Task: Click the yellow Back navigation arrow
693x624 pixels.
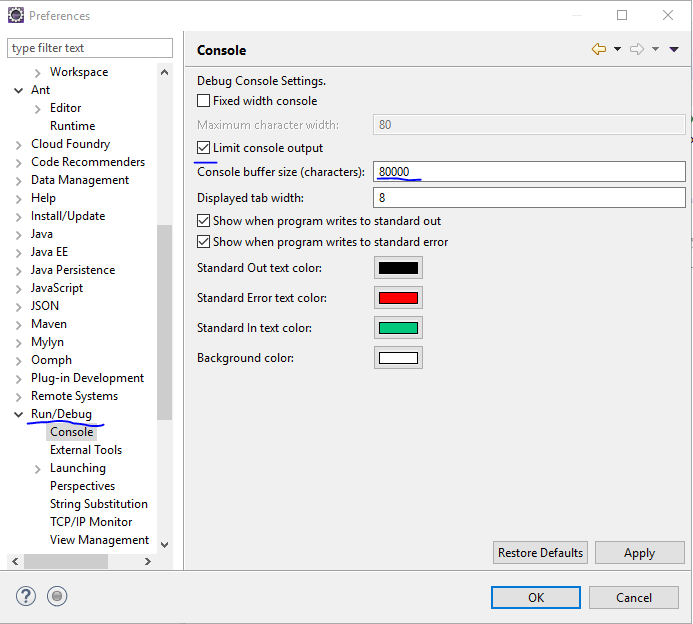Action: point(599,49)
